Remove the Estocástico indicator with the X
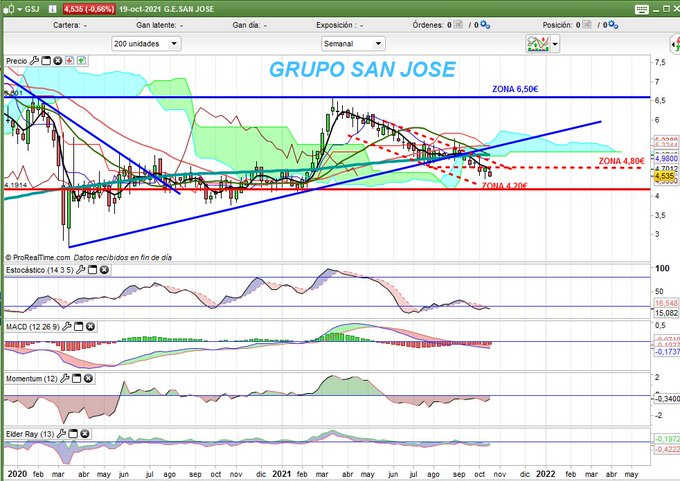 click(x=104, y=270)
